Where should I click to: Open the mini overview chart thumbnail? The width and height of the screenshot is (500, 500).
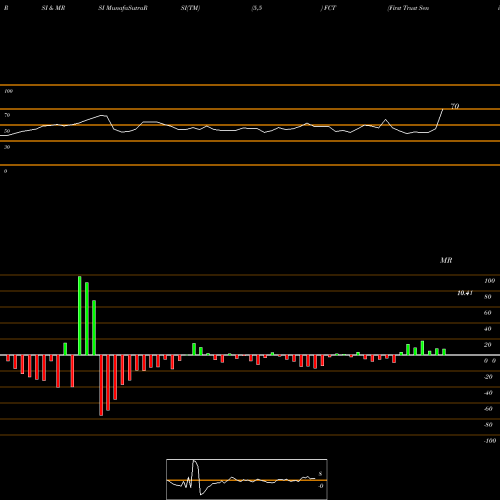pyautogui.click(x=247, y=479)
